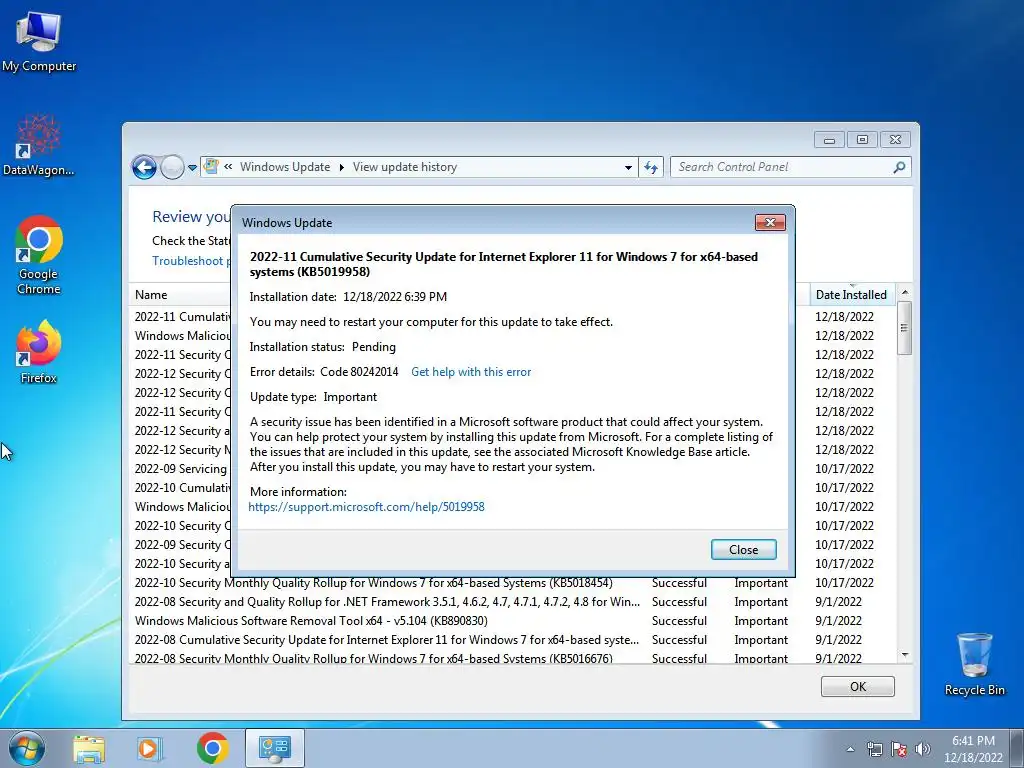Screen dimensions: 1024x768
Task: Sort by Name column header
Action: click(180, 295)
